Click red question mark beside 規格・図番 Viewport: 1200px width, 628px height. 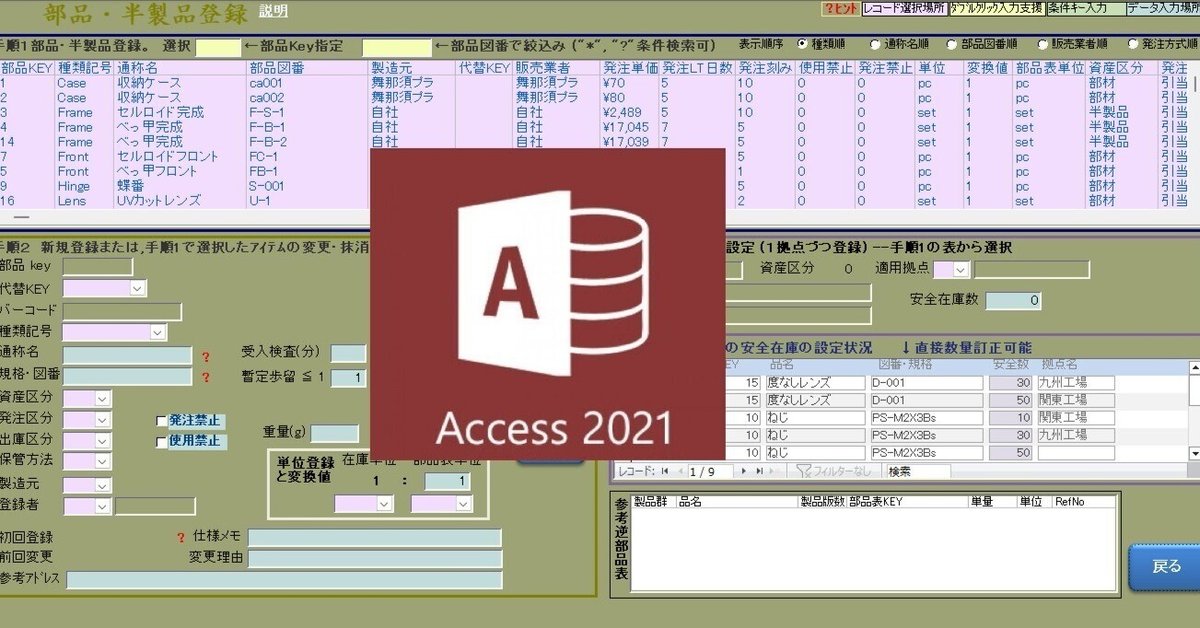(x=207, y=377)
